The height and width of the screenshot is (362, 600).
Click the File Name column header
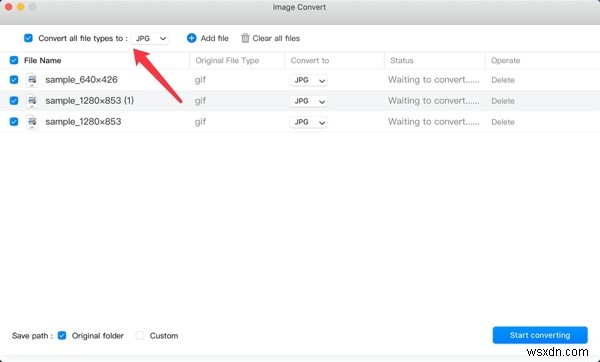[x=42, y=60]
